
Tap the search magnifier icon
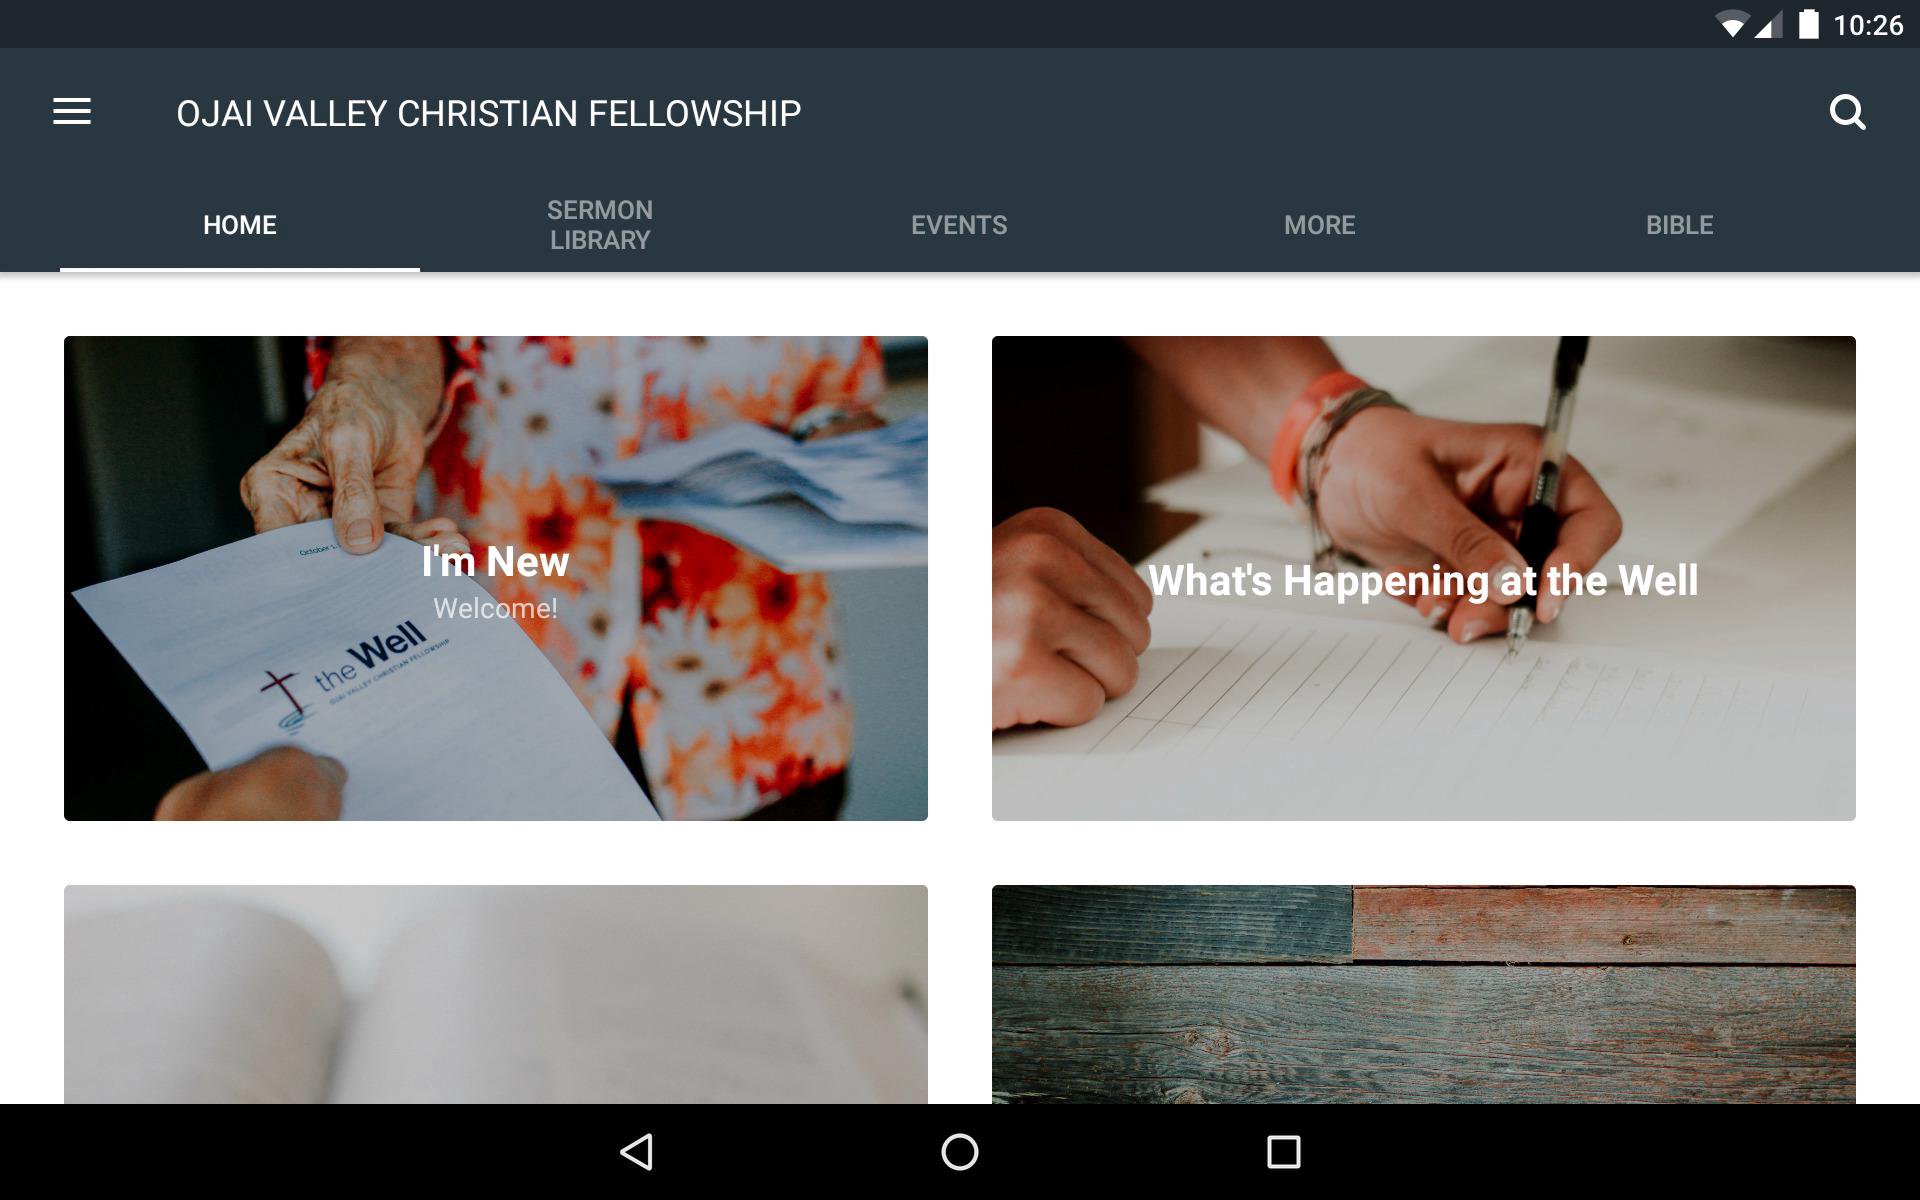(1847, 112)
